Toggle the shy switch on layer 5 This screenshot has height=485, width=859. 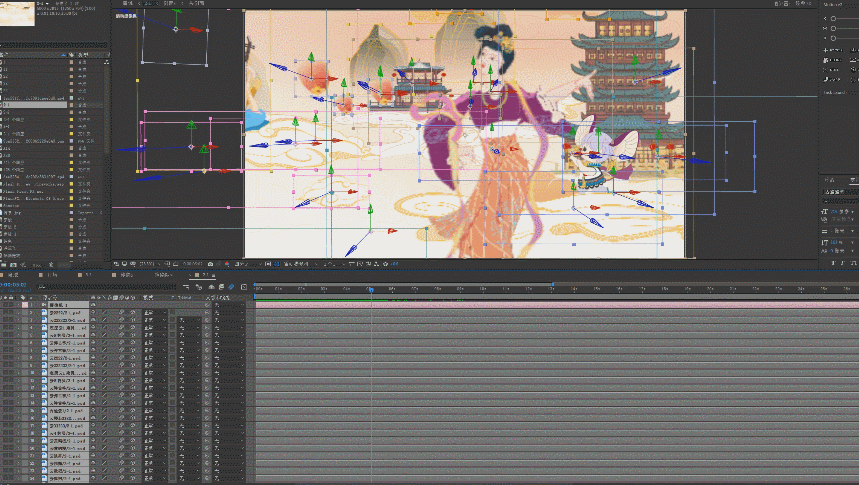[93, 335]
